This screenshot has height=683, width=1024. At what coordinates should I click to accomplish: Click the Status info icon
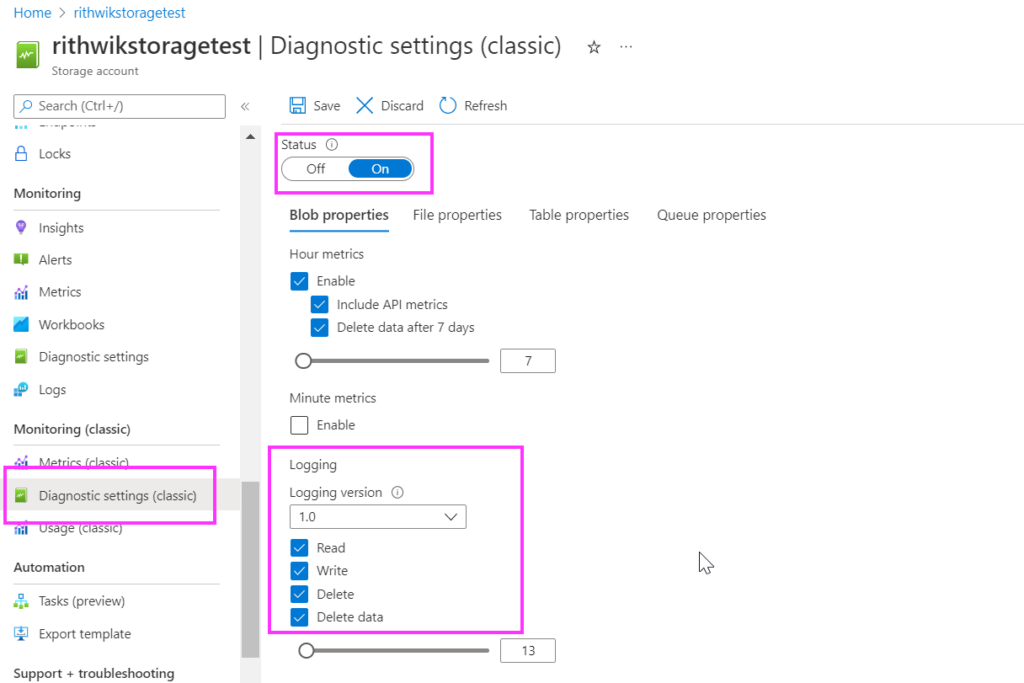pyautogui.click(x=332, y=144)
